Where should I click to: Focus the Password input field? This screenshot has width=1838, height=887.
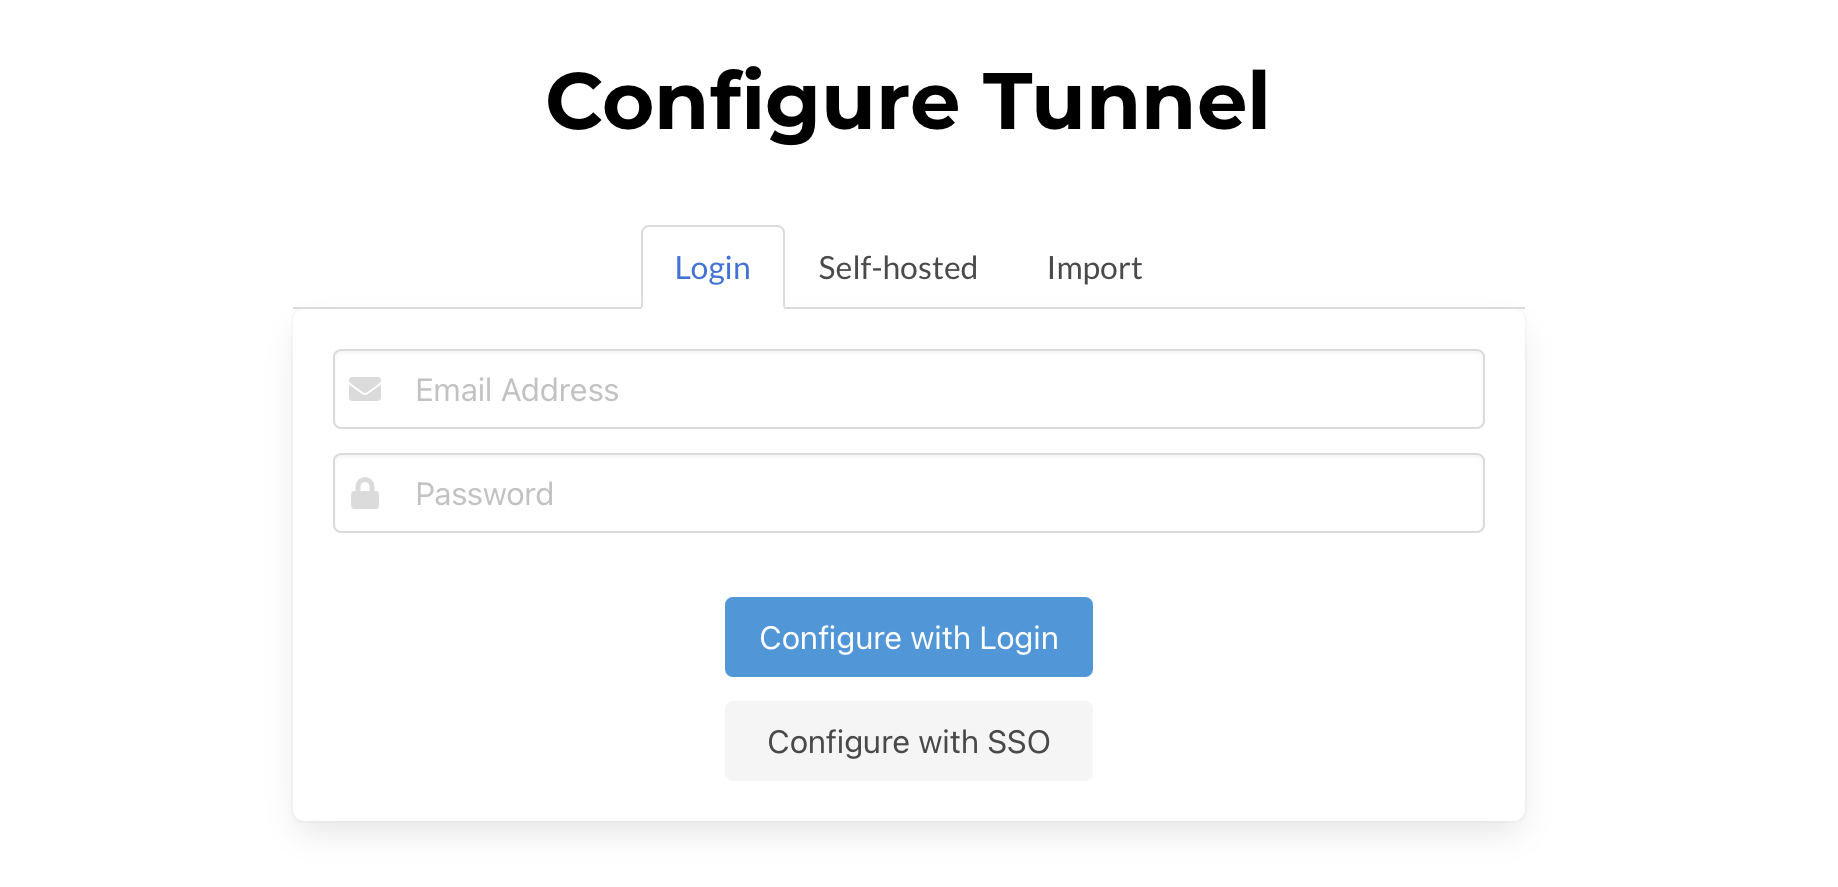click(x=908, y=493)
